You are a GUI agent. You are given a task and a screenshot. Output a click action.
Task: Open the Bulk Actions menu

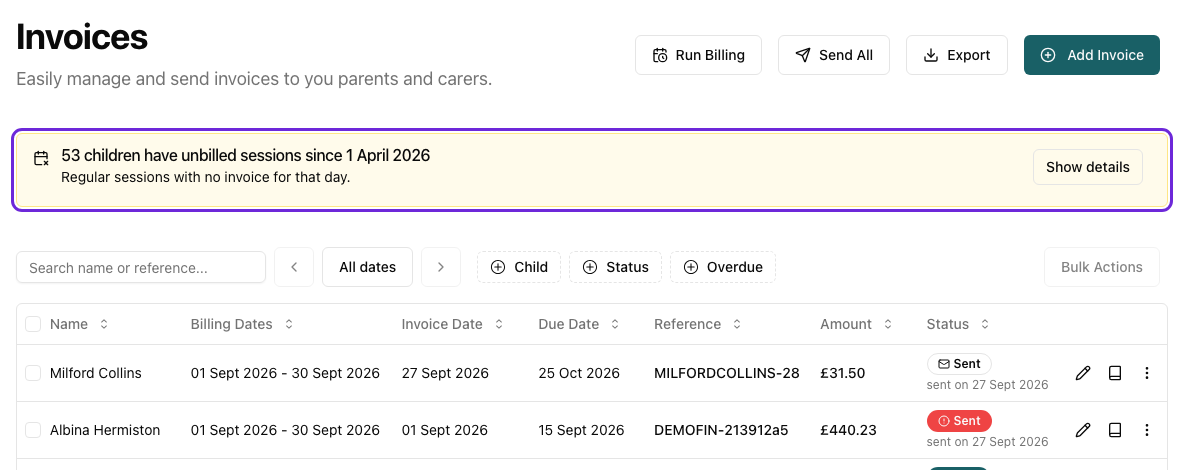pyautogui.click(x=1101, y=267)
